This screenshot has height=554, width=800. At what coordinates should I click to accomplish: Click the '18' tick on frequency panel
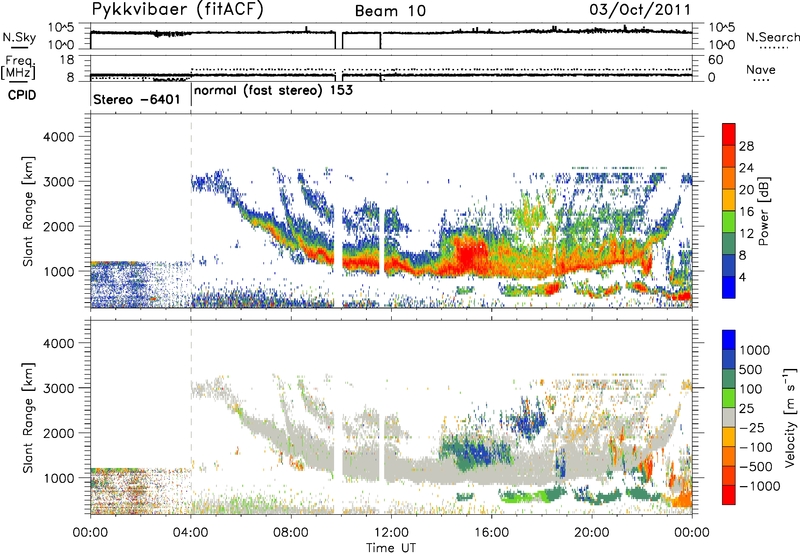coord(66,60)
